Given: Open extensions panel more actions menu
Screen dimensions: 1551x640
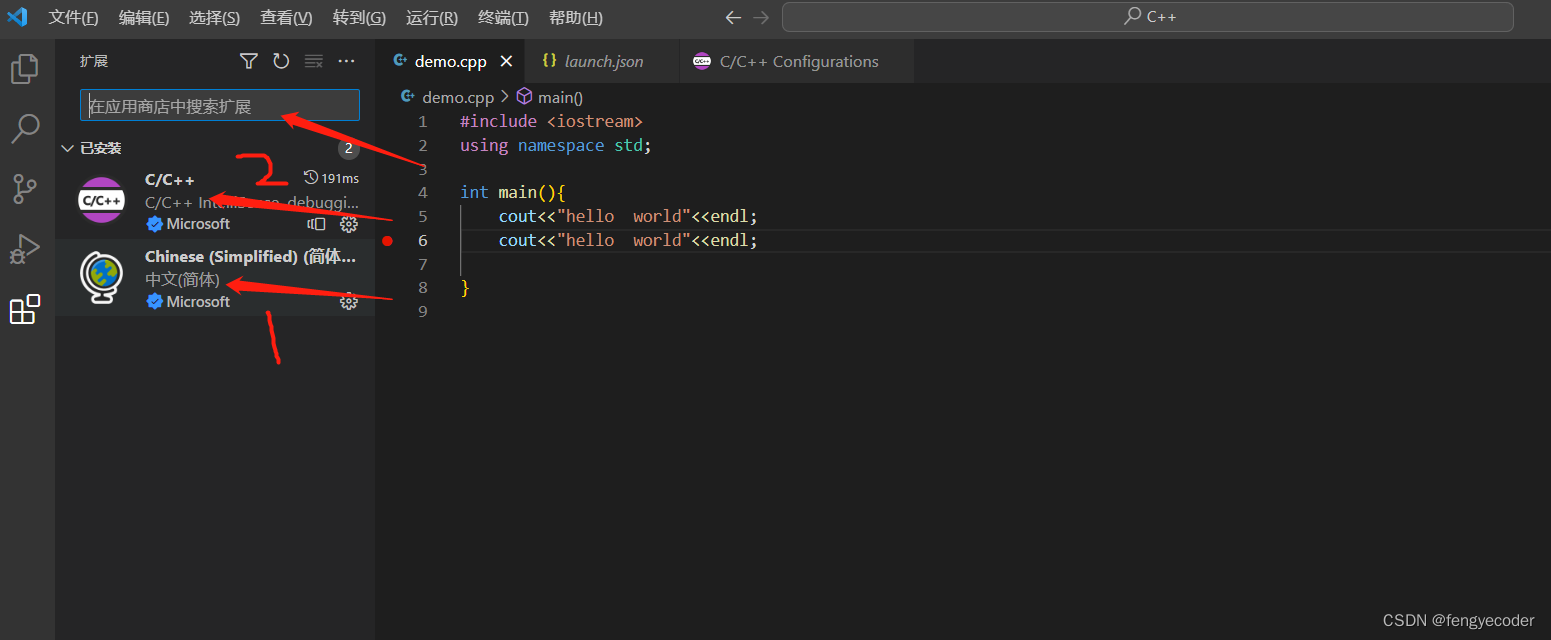Looking at the screenshot, I should [x=346, y=61].
